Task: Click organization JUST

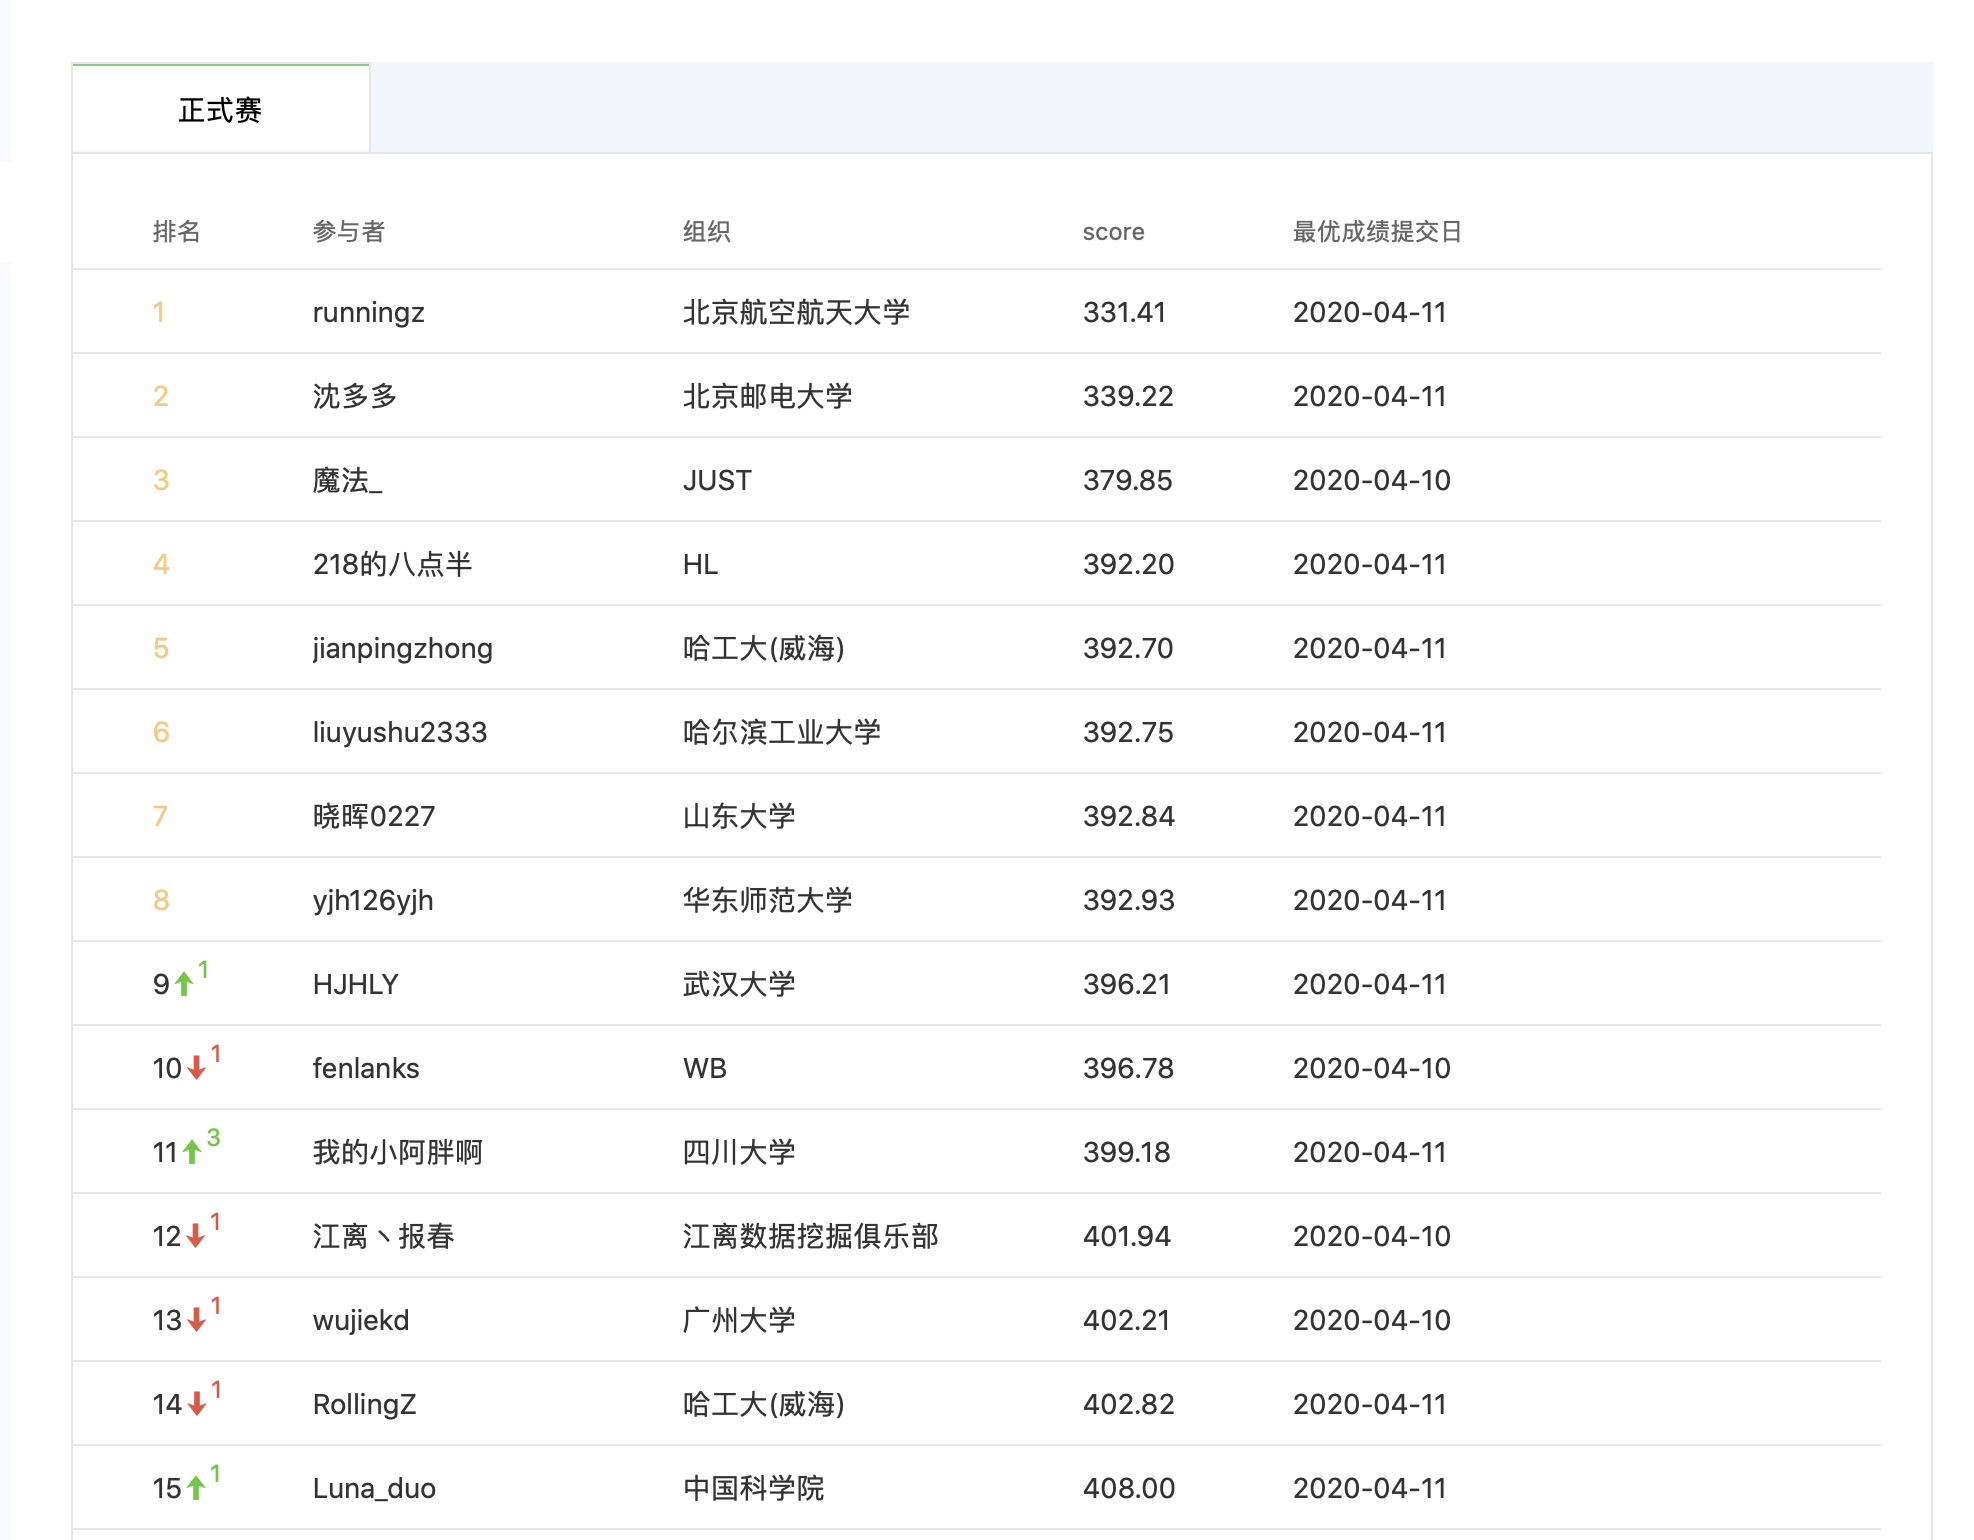Action: click(717, 480)
